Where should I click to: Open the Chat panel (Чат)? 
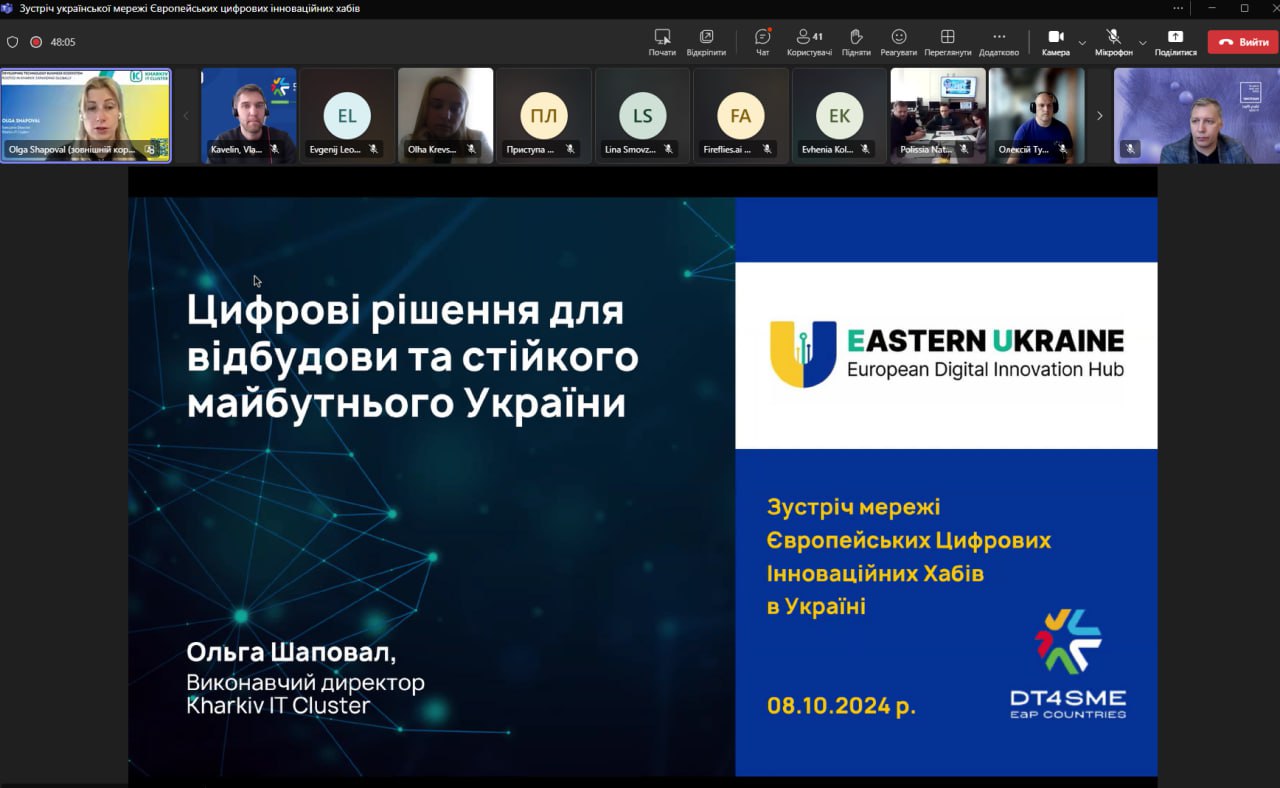point(762,41)
